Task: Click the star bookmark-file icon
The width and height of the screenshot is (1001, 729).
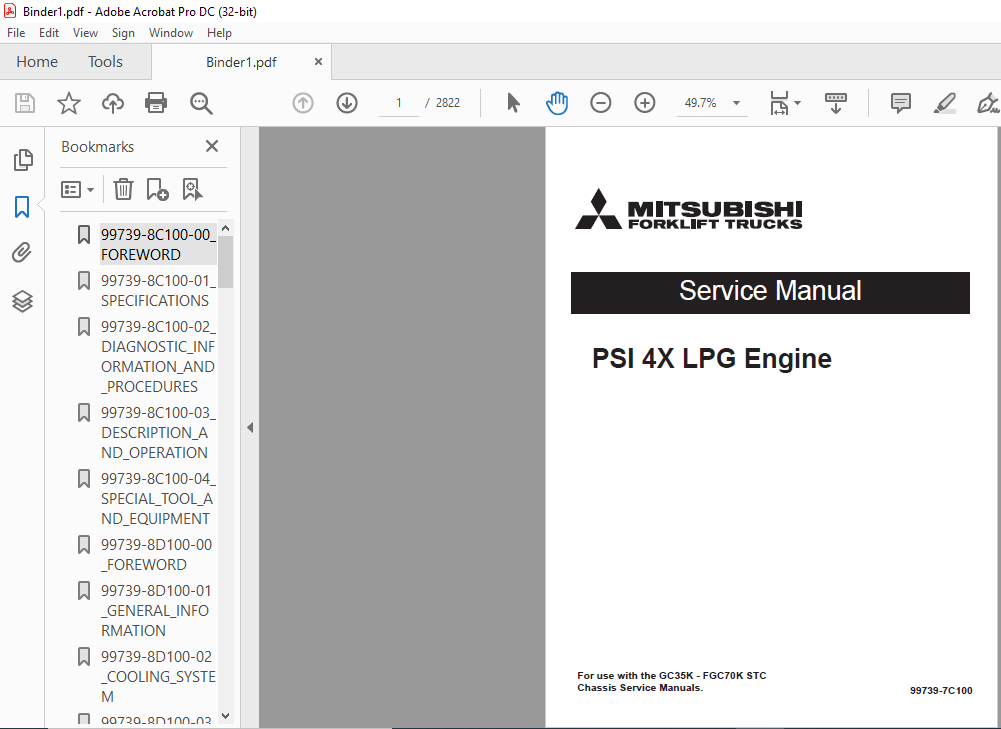Action: pos(68,103)
